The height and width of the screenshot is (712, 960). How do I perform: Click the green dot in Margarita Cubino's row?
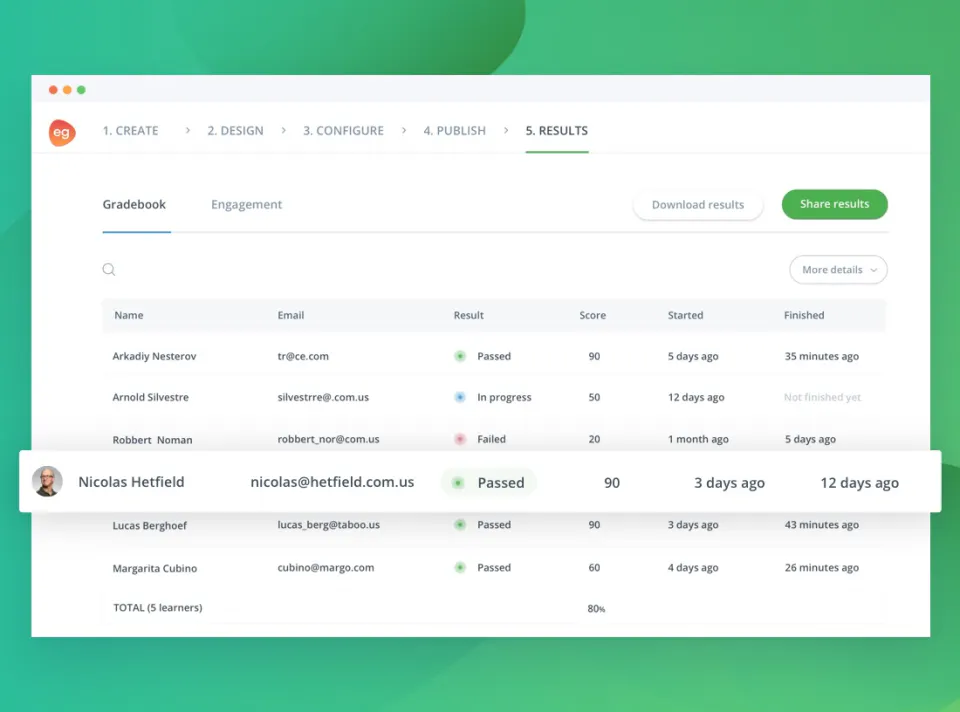pos(460,568)
